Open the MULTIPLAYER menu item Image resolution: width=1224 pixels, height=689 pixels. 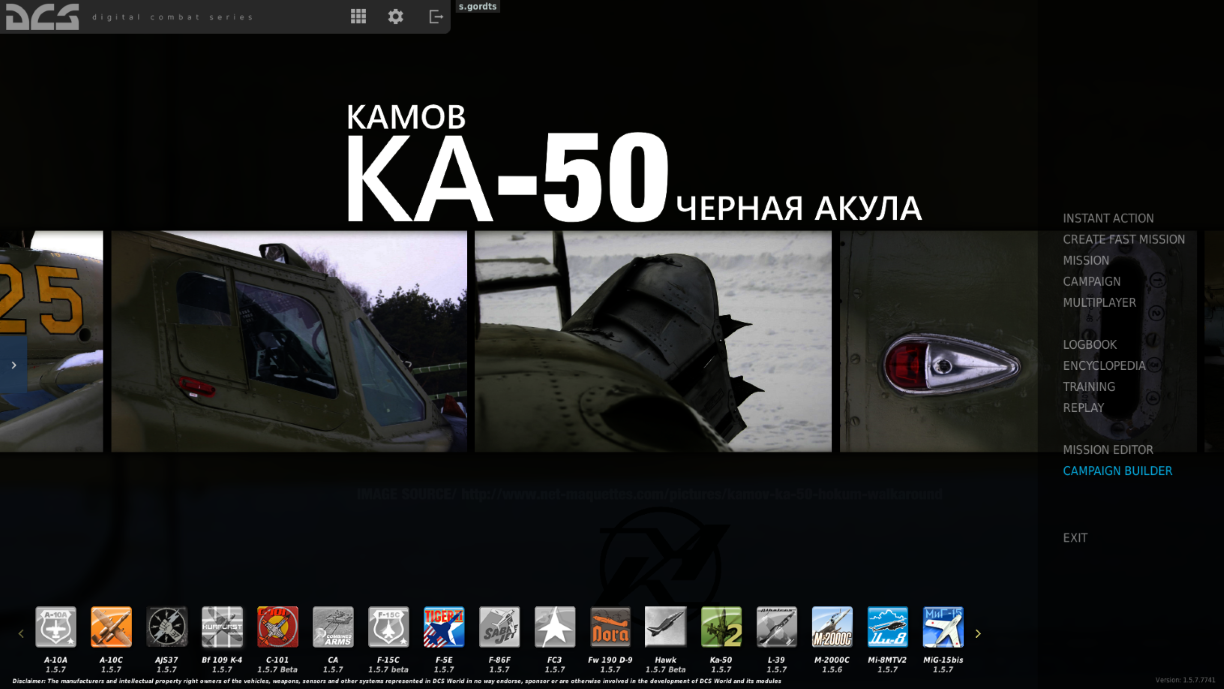pos(1099,302)
